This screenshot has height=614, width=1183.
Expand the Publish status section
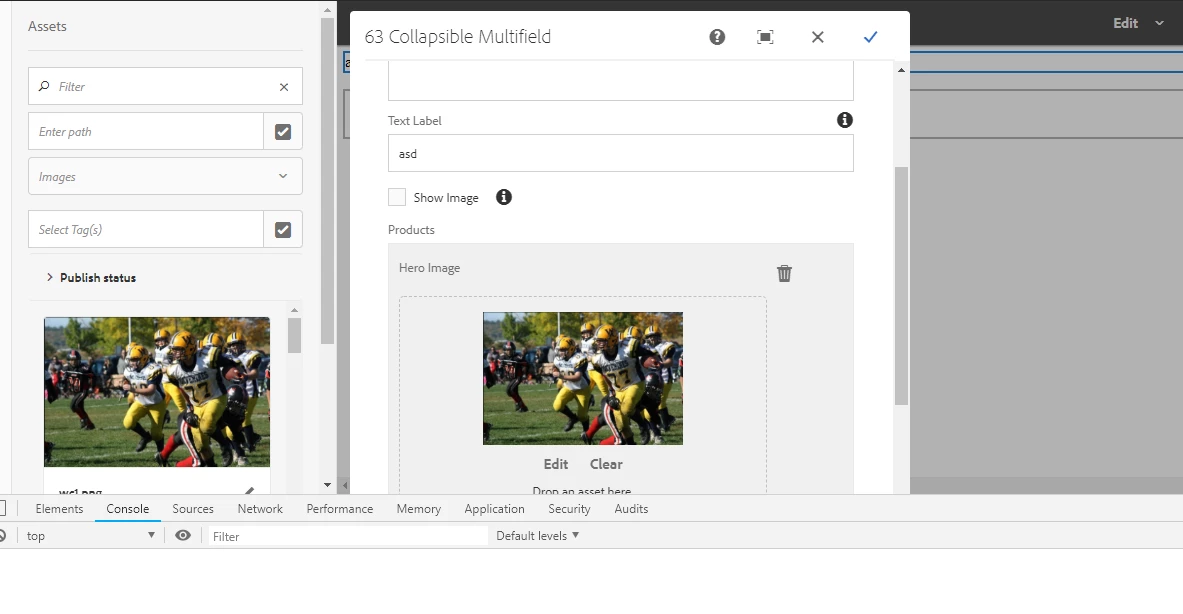(91, 278)
